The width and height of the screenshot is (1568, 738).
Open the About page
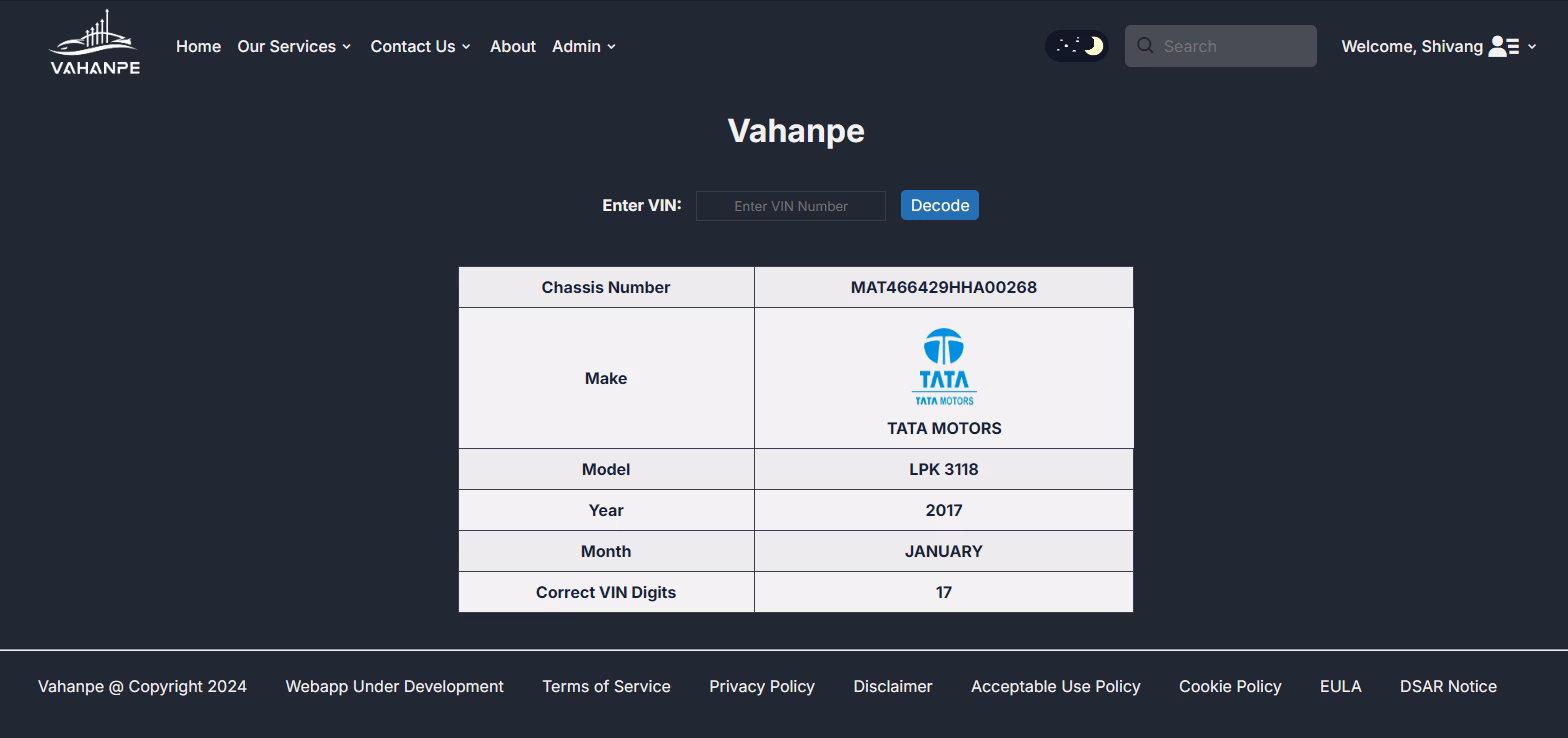pyautogui.click(x=513, y=46)
